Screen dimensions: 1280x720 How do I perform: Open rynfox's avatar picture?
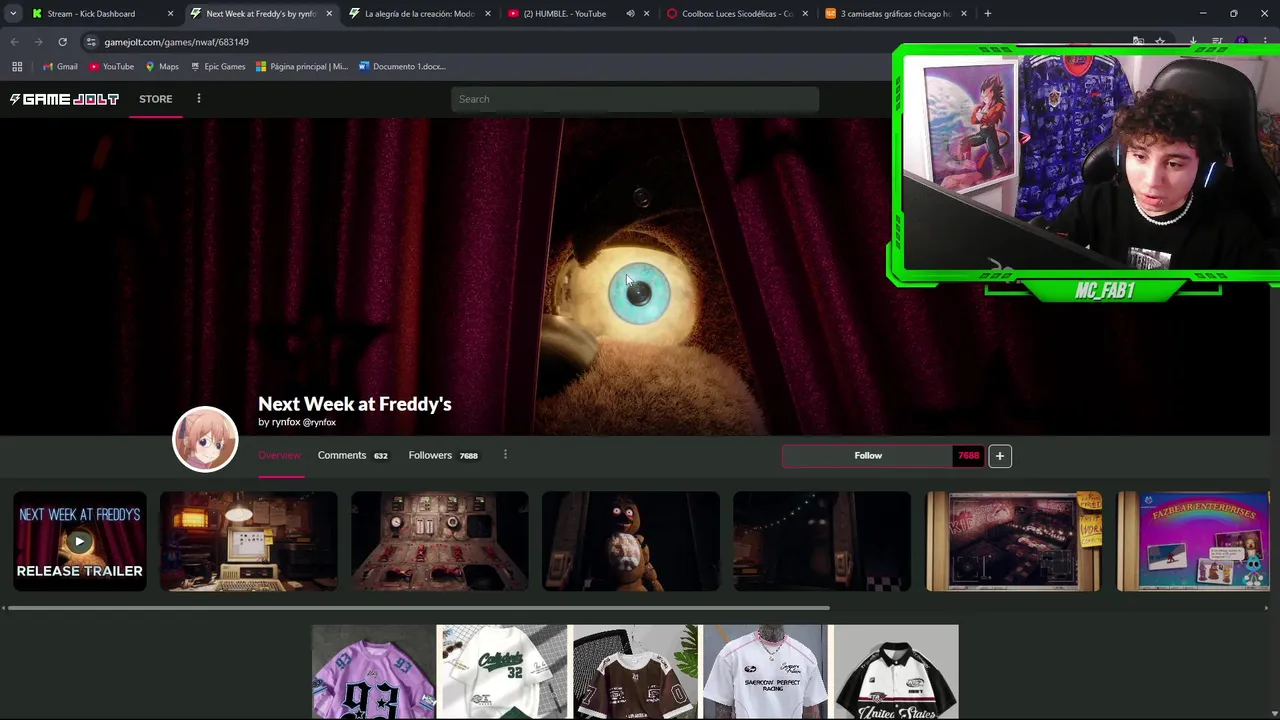click(x=205, y=439)
